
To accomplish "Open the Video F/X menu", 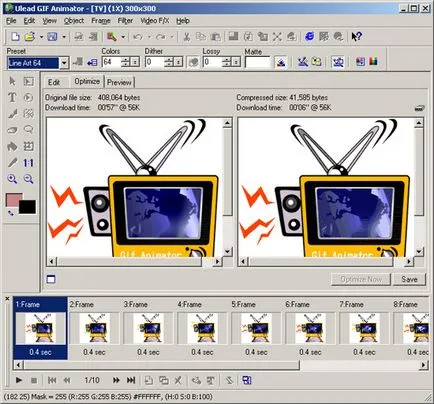I will click(155, 21).
